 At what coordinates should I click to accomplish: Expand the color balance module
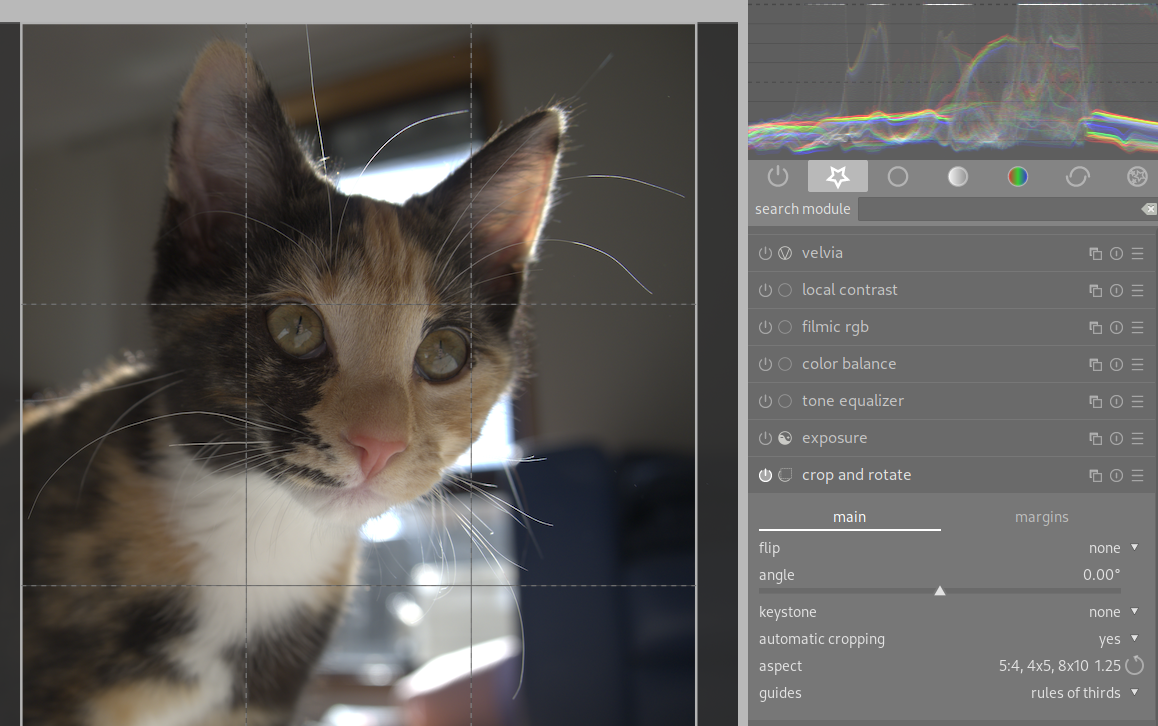click(x=849, y=364)
